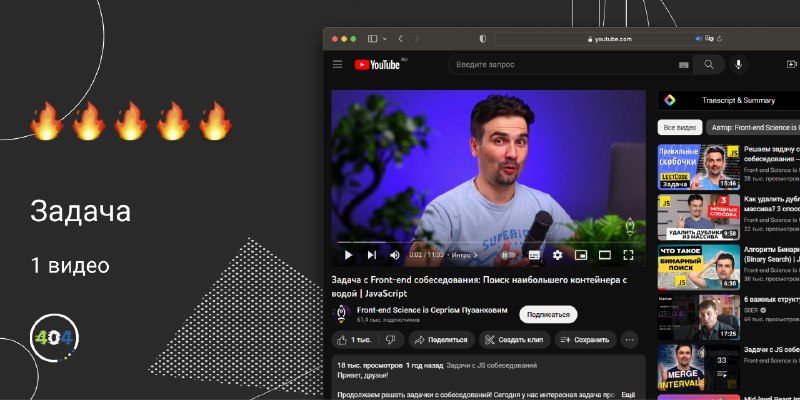This screenshot has width=800, height=400.
Task: Click the video progress bar
Action: 489,242
